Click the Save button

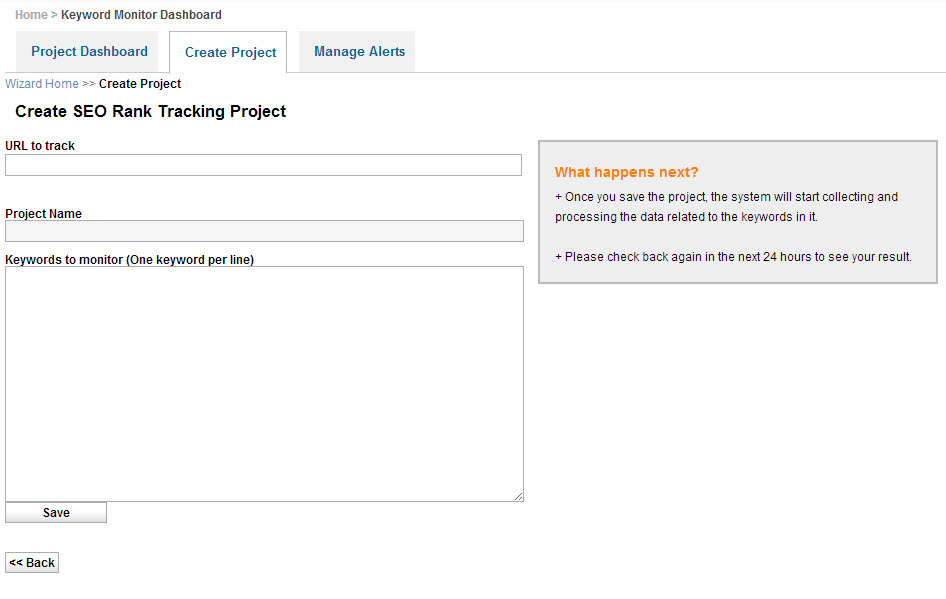(56, 513)
